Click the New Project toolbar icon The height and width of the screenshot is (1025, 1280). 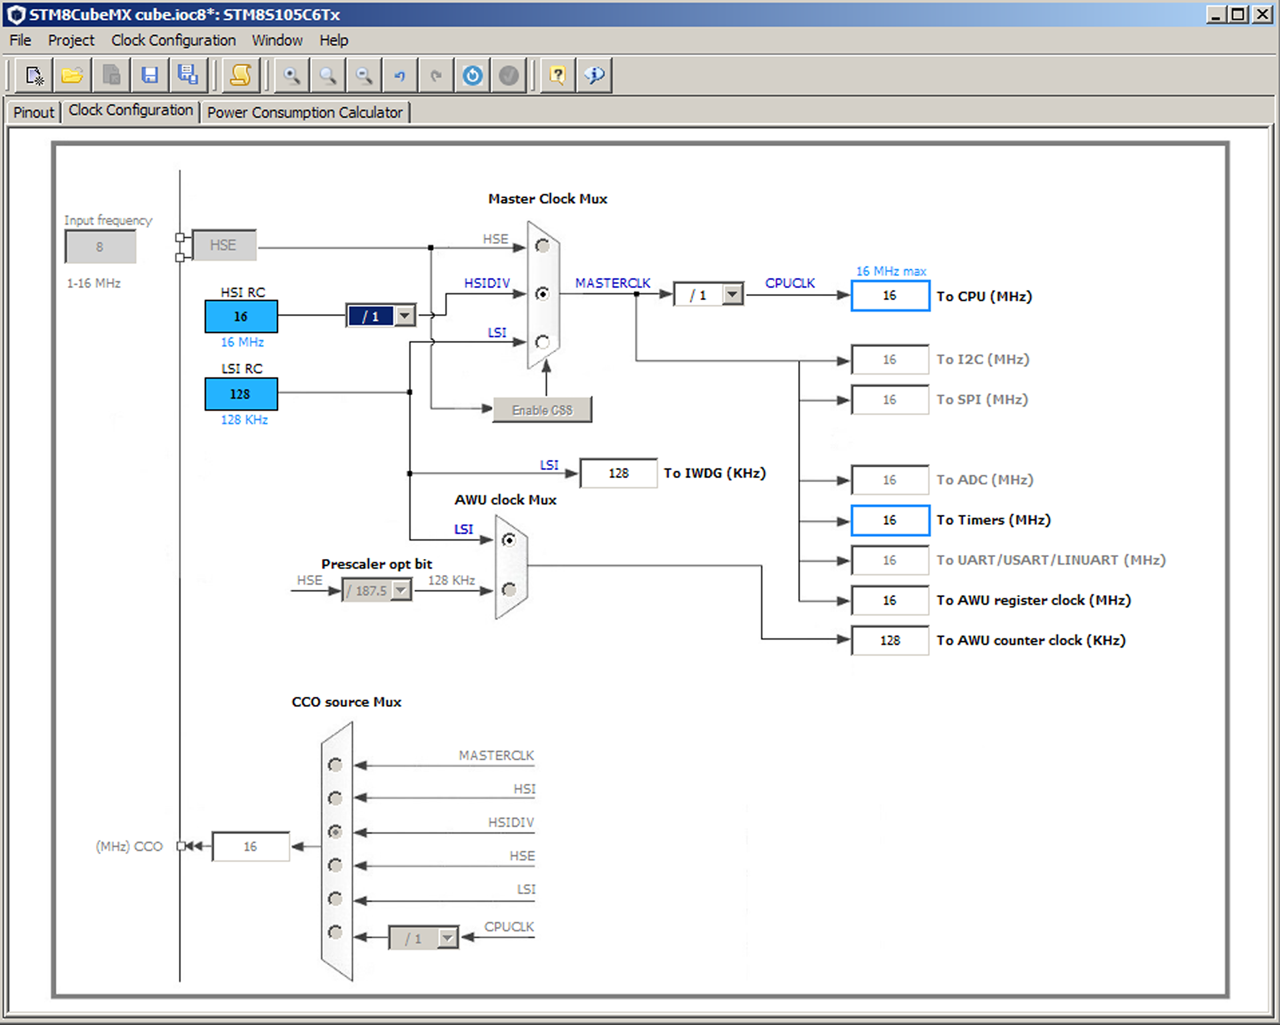coord(35,75)
